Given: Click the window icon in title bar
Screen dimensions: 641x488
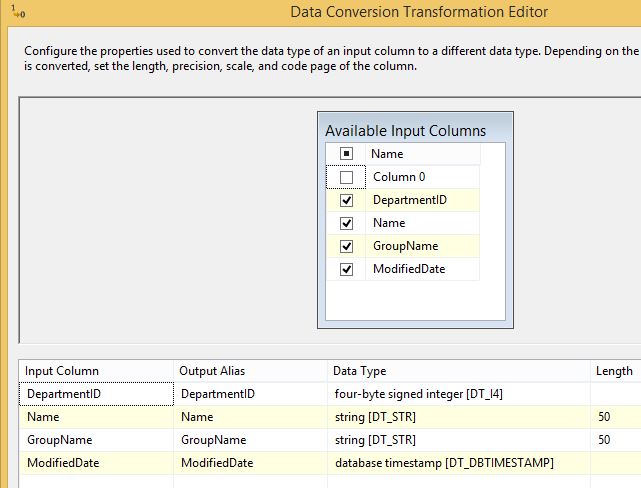Looking at the screenshot, I should (x=19, y=11).
